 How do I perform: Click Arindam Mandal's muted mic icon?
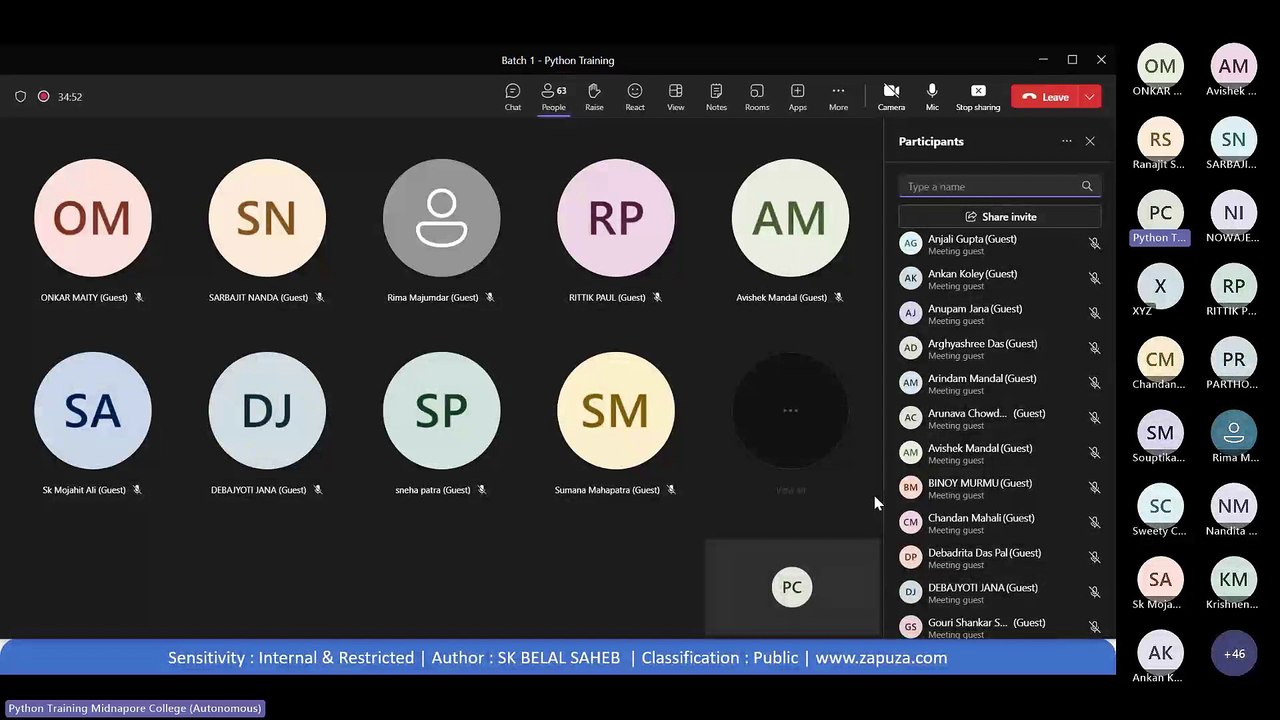1094,383
